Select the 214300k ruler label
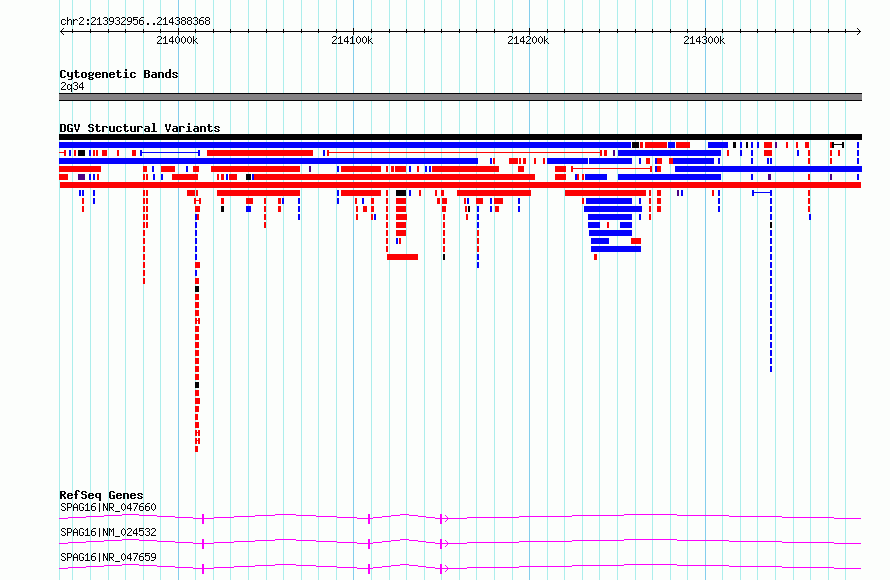 click(x=704, y=40)
